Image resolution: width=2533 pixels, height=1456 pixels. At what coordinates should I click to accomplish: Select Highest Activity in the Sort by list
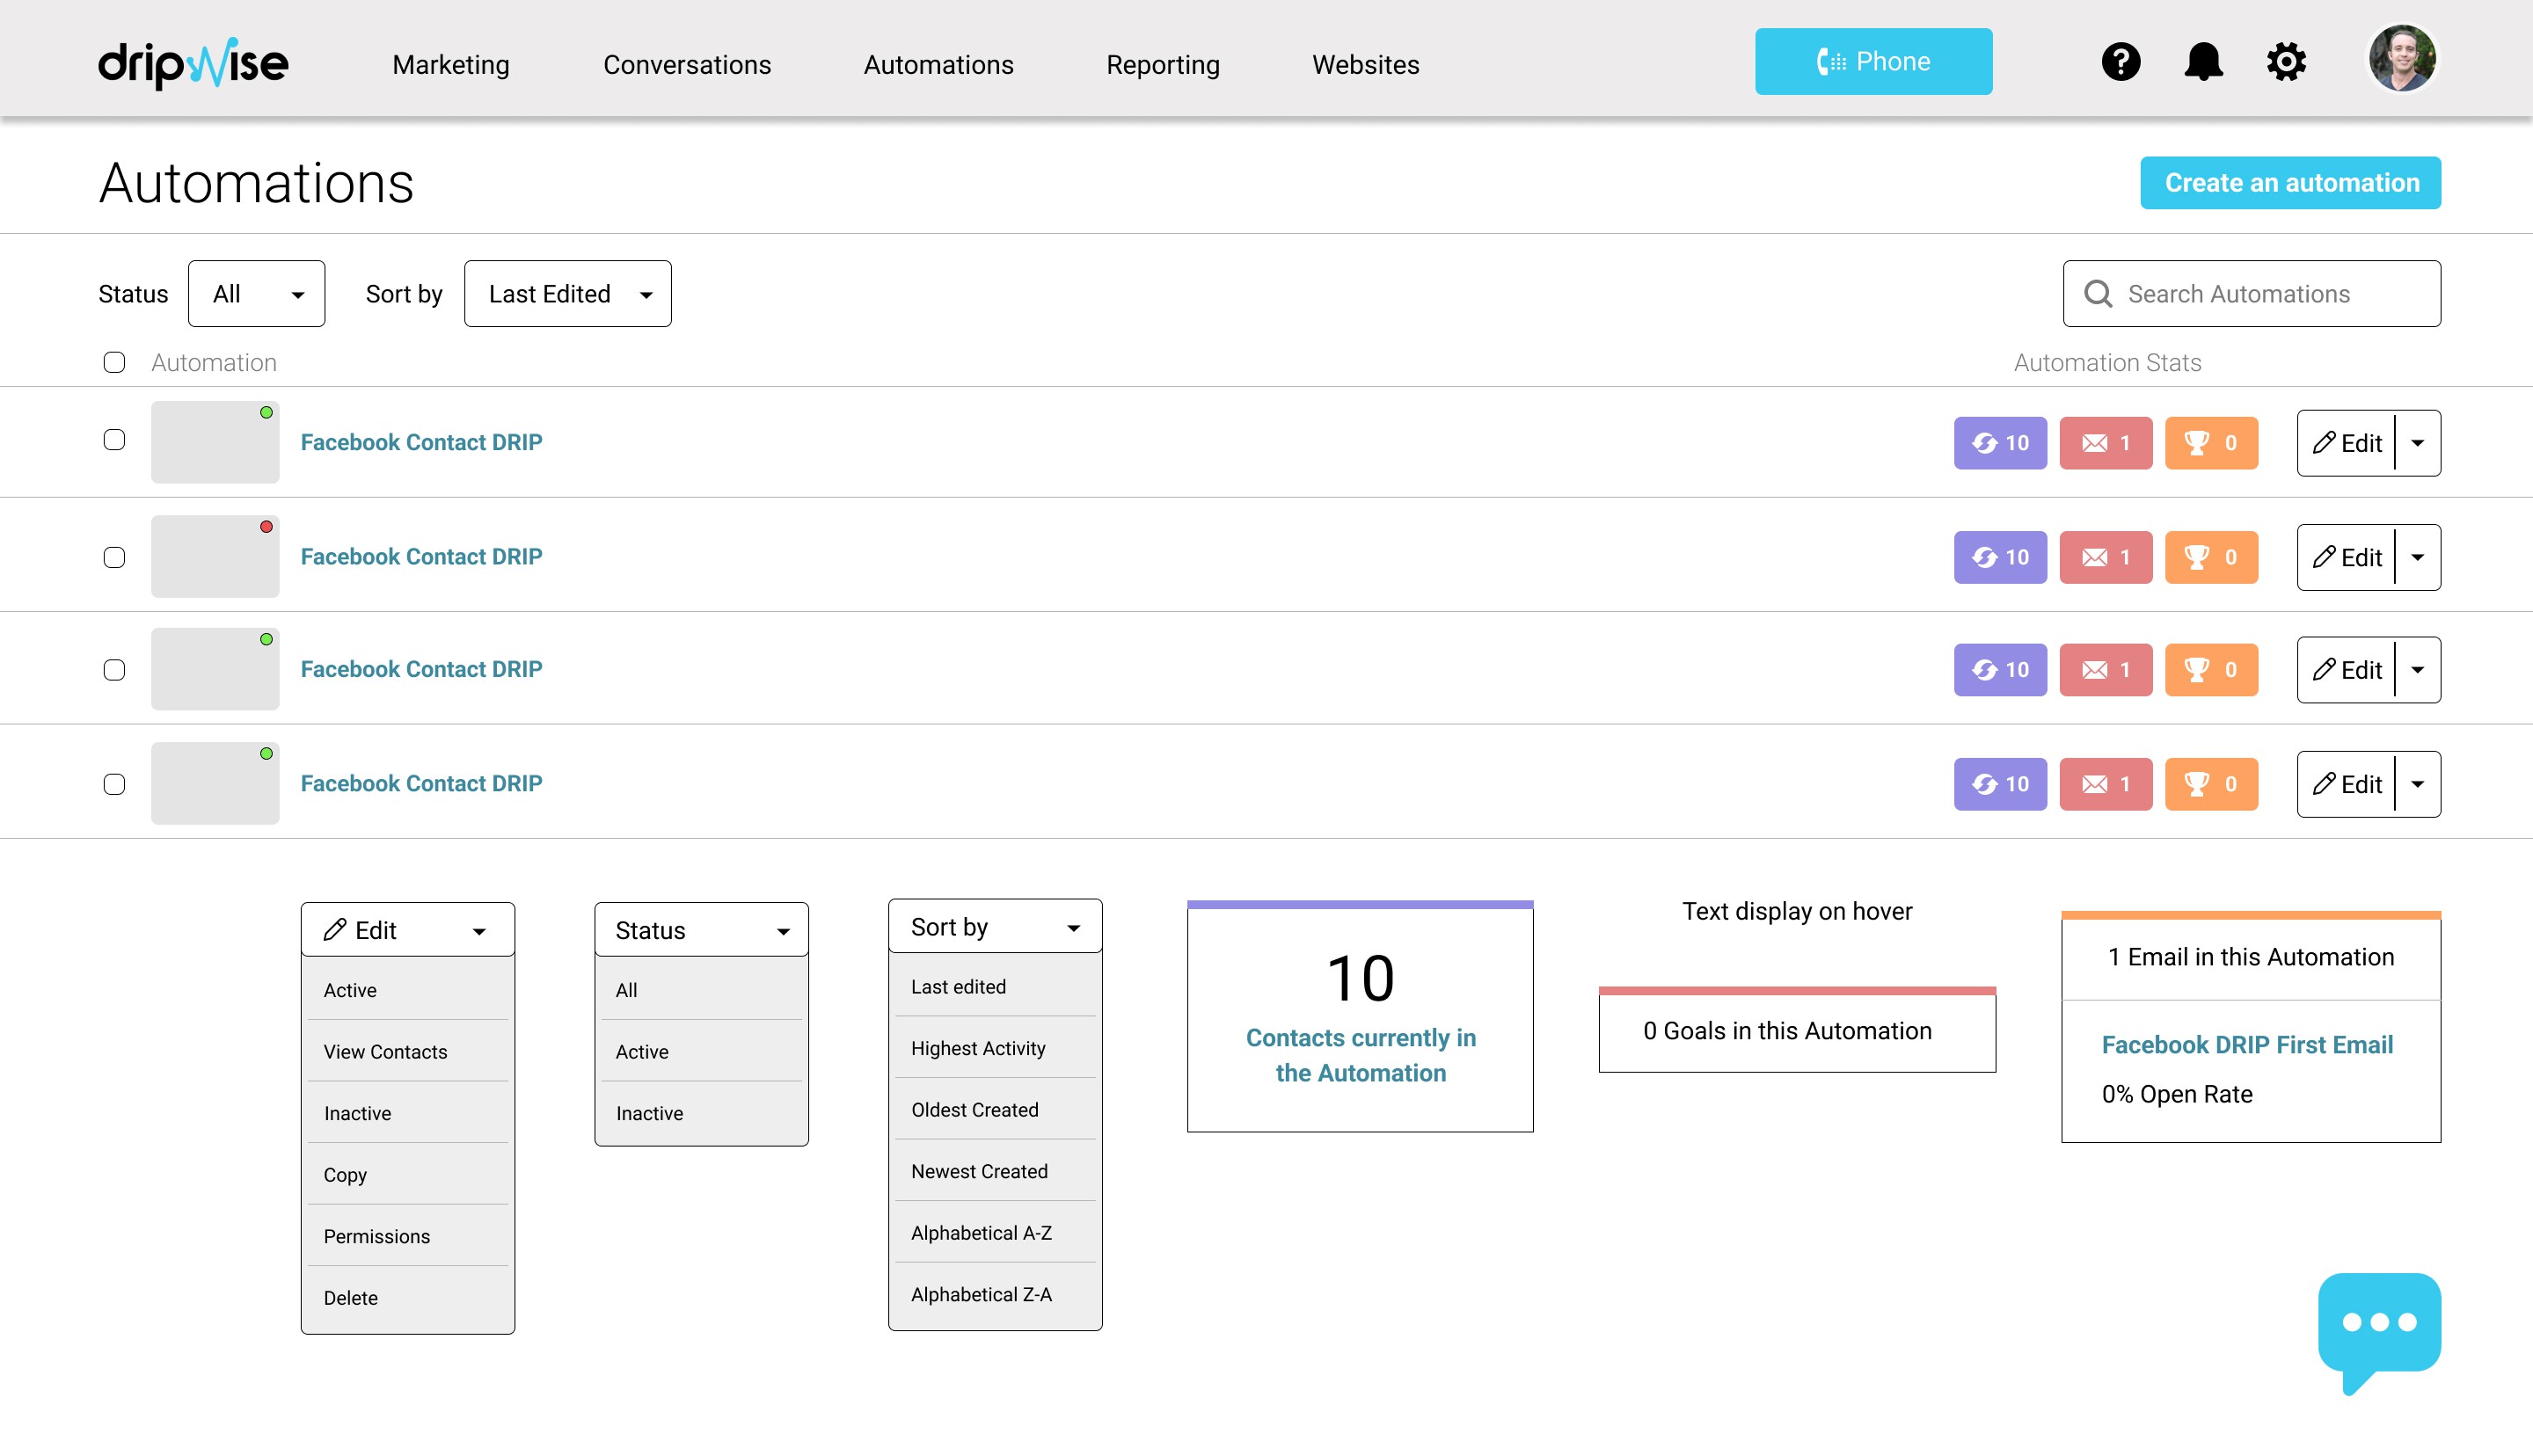tap(978, 1048)
